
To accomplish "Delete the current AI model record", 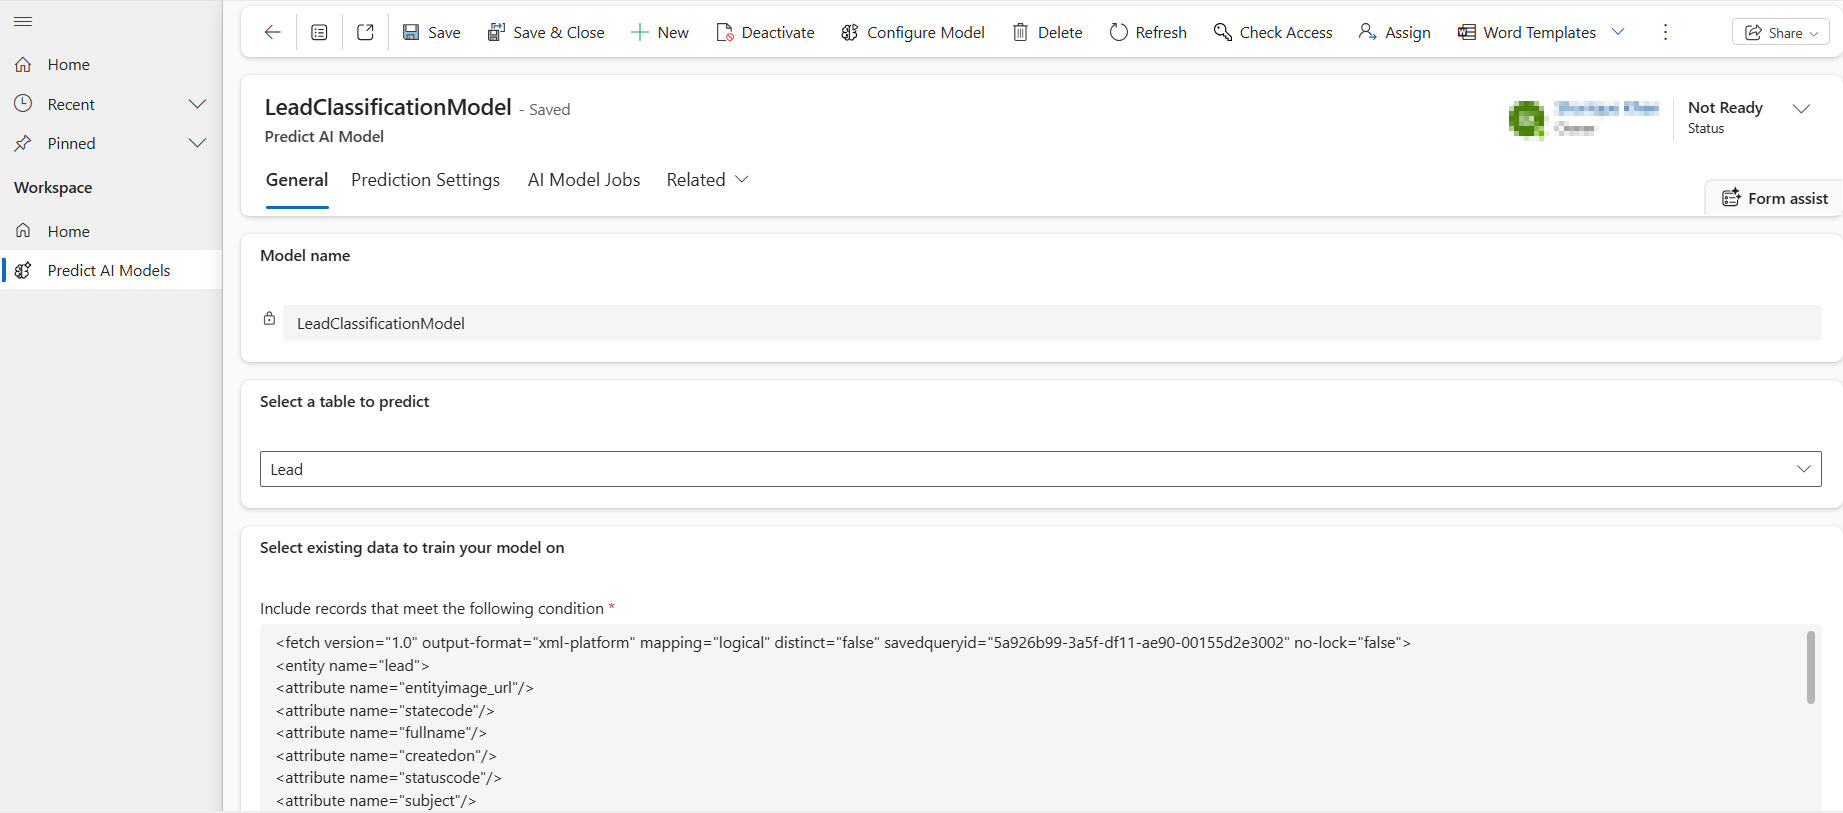I will point(1047,32).
